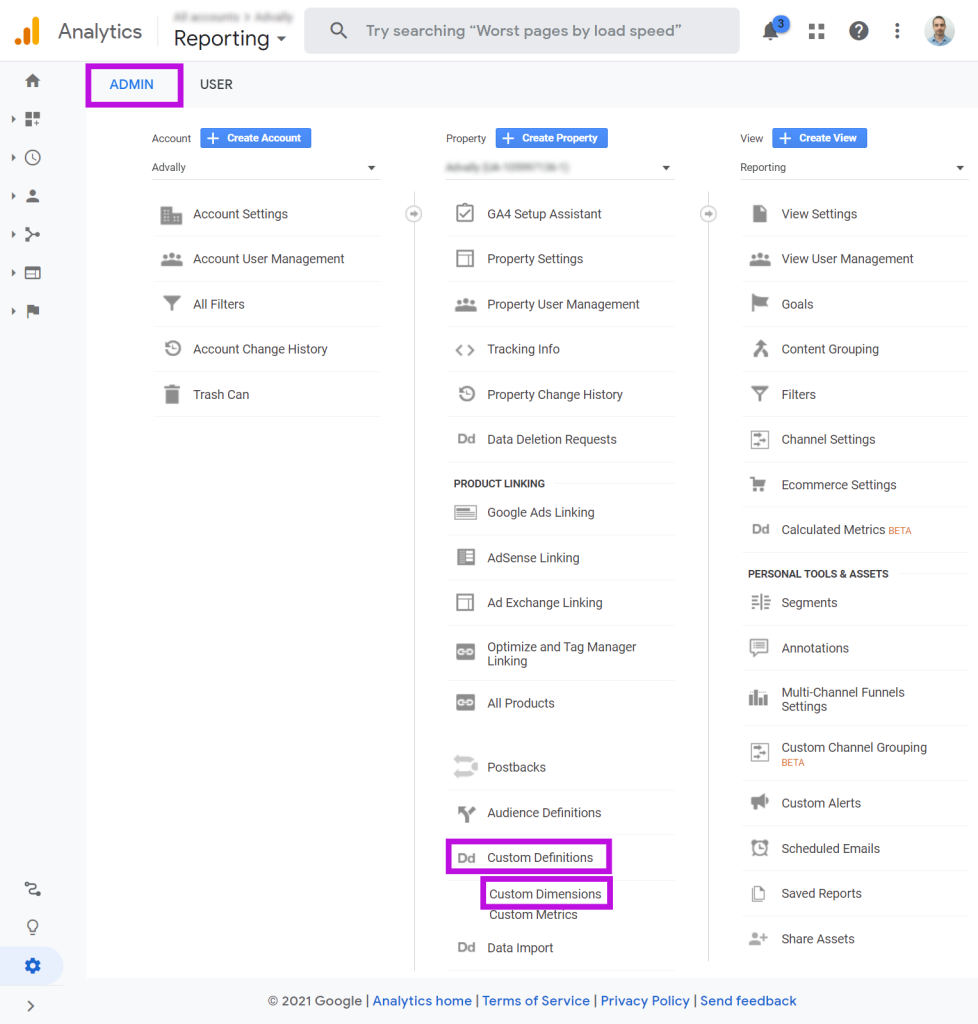This screenshot has width=978, height=1024.
Task: Click the user profile avatar
Action: (939, 31)
